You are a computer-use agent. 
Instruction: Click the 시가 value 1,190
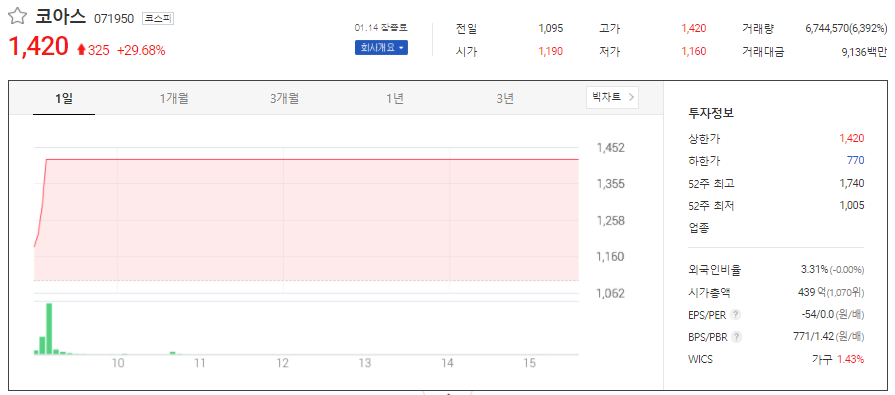coord(551,51)
